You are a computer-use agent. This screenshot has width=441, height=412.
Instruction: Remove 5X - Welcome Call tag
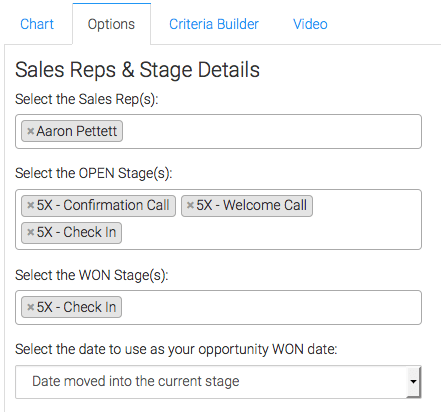[x=190, y=205]
